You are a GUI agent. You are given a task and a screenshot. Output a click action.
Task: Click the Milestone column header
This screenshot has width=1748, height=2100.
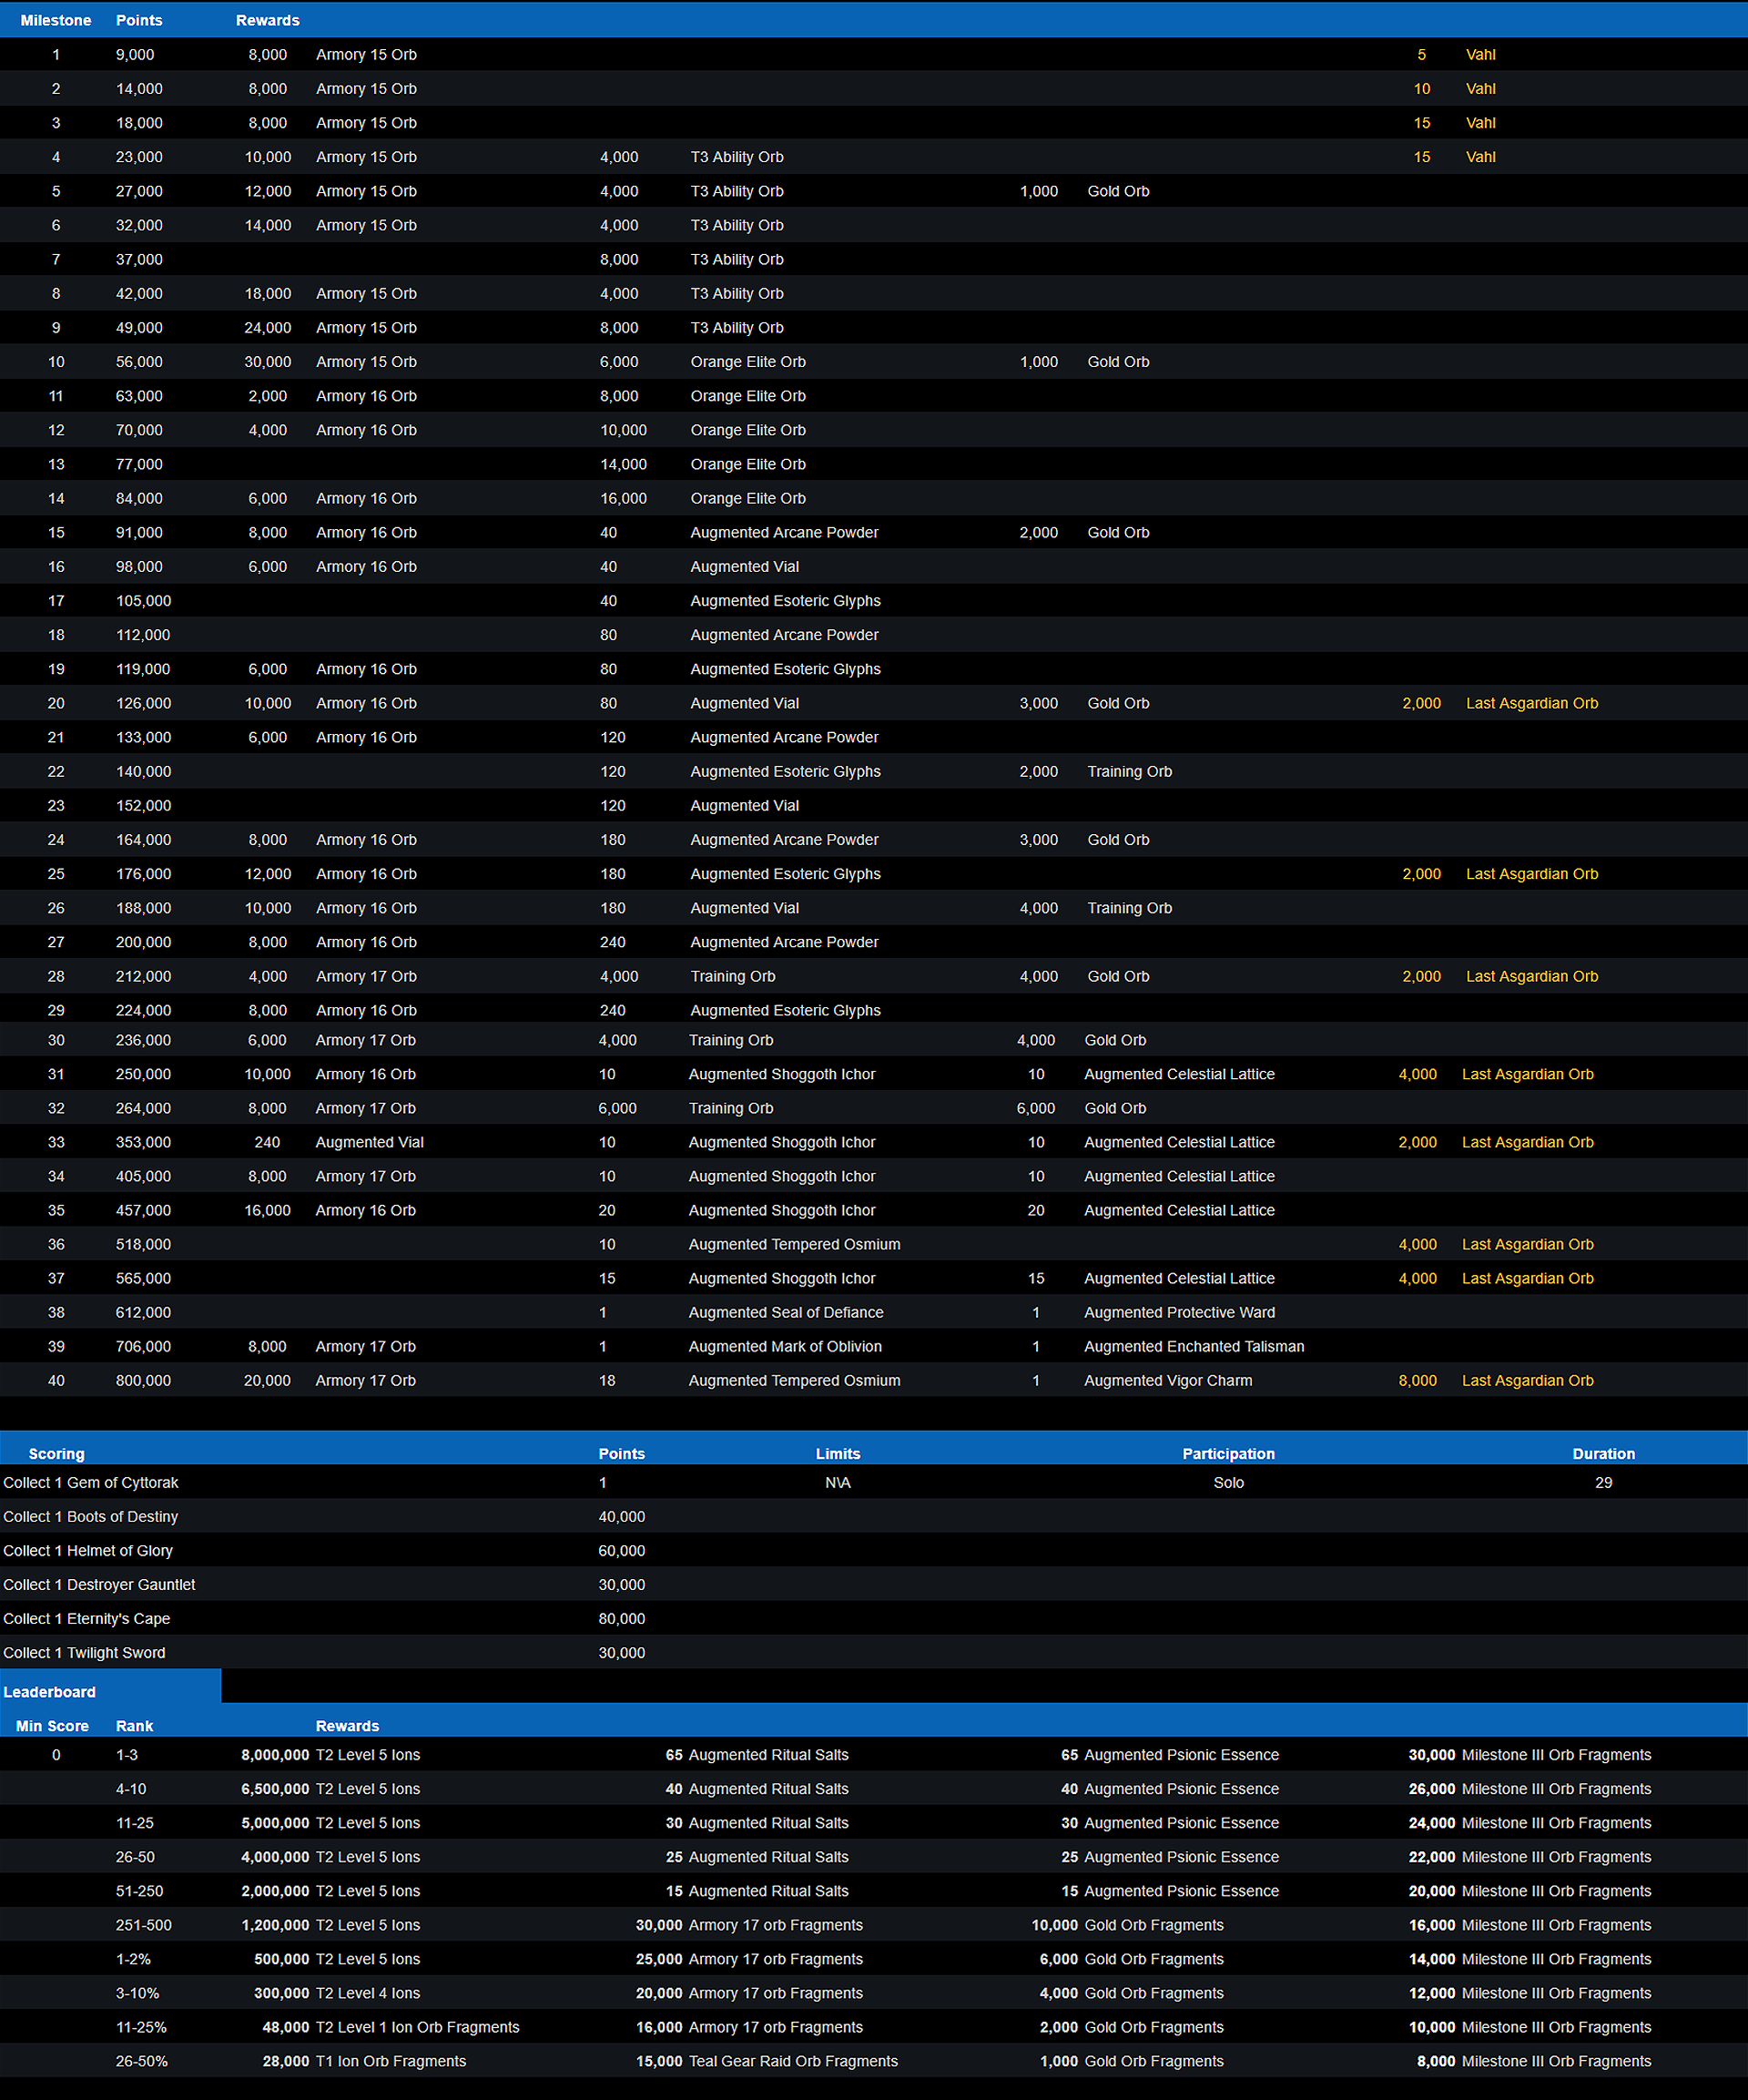[56, 20]
